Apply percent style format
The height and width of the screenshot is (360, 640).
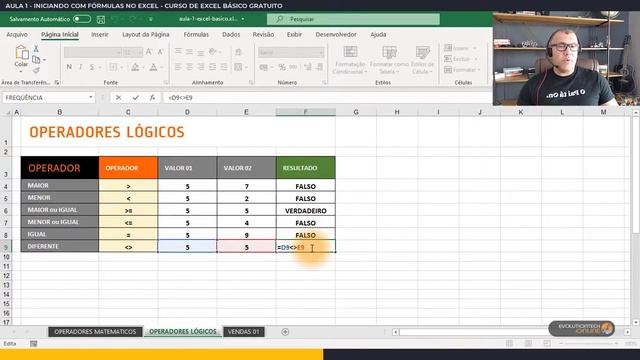(282, 67)
